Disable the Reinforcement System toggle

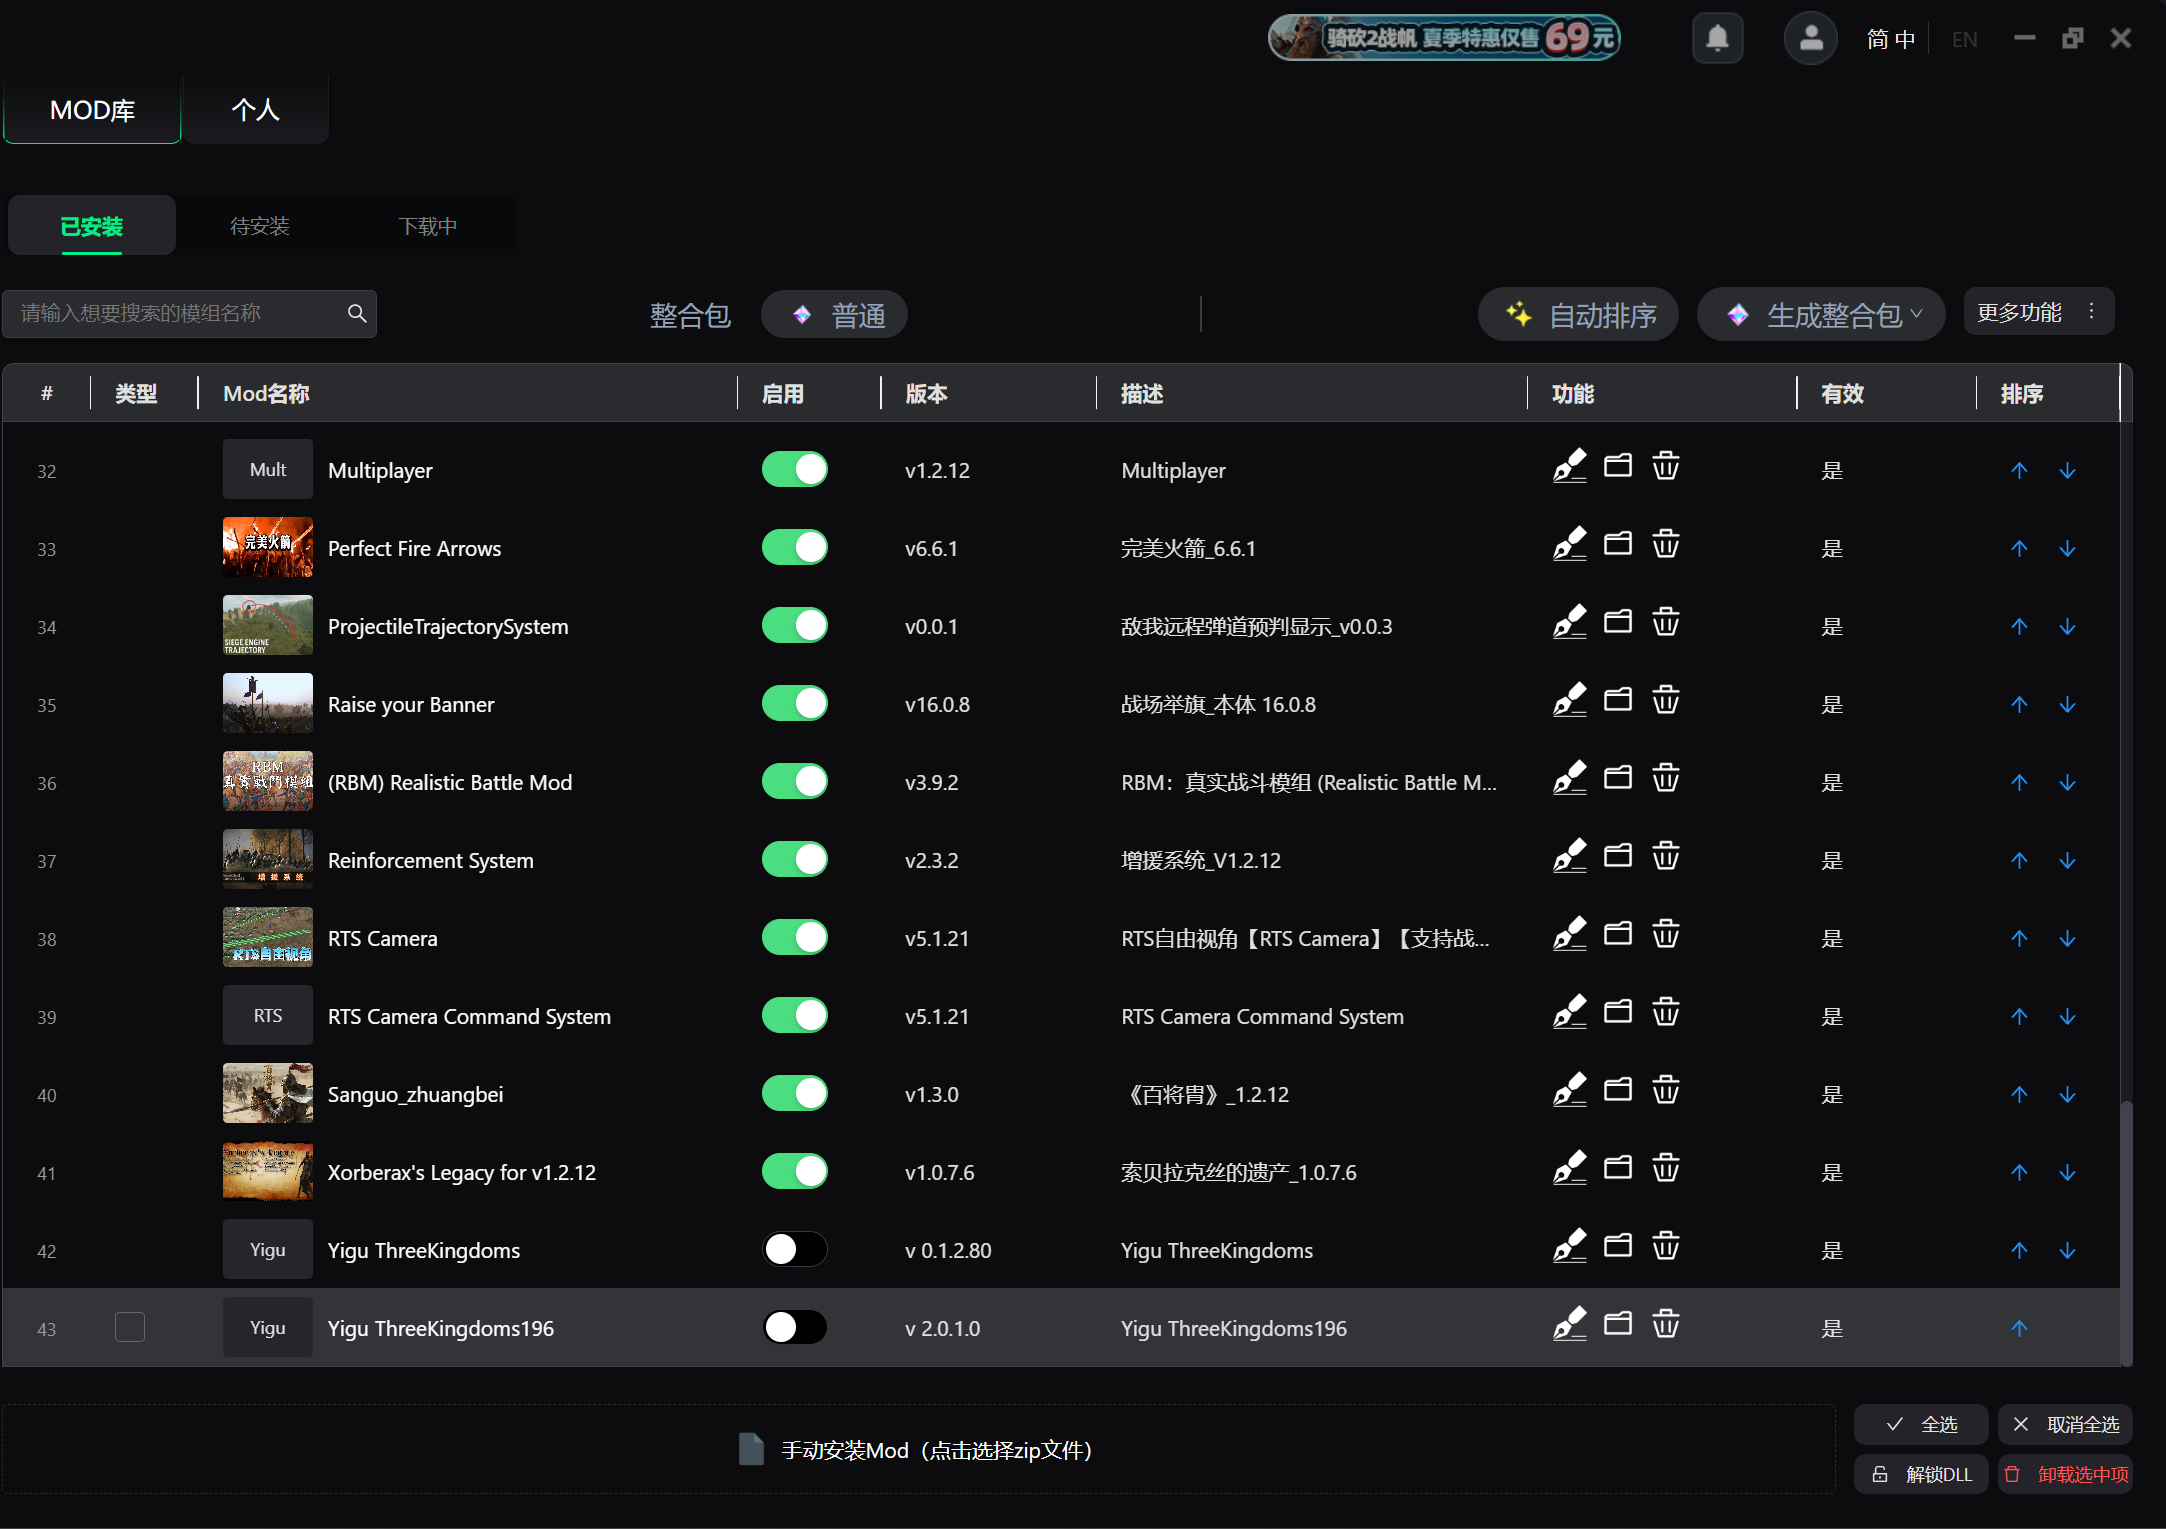(795, 860)
